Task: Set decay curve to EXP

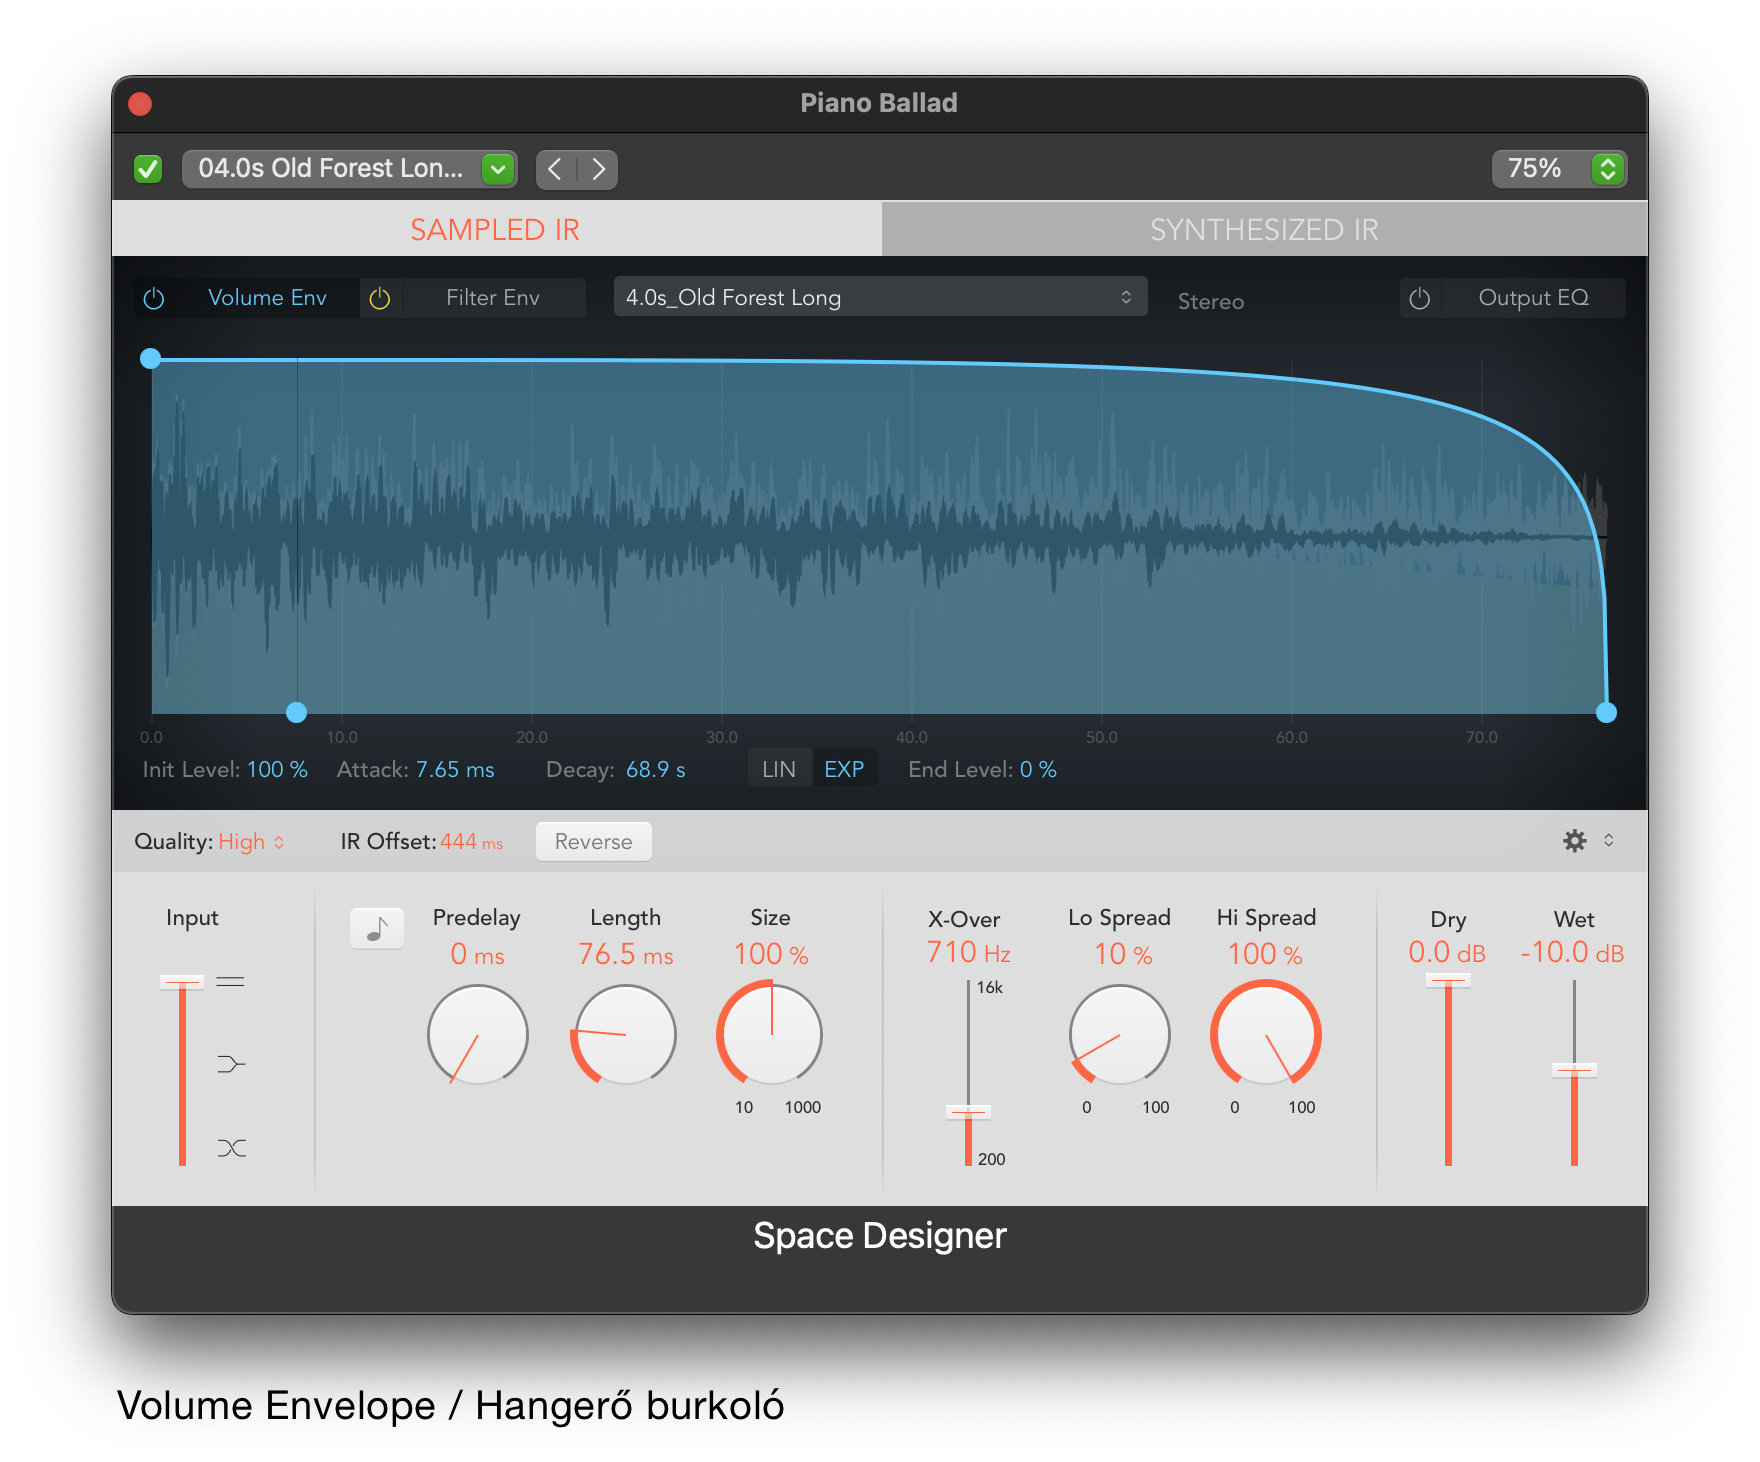Action: [x=844, y=769]
